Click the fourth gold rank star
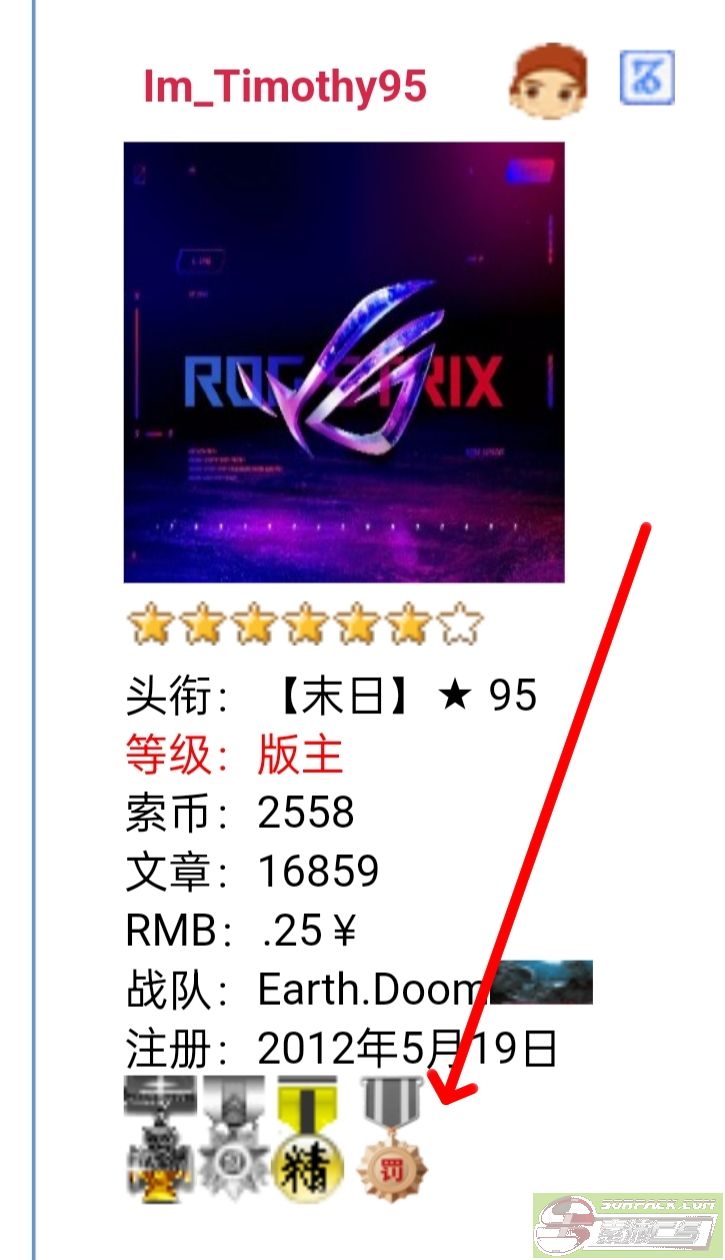 [305, 625]
